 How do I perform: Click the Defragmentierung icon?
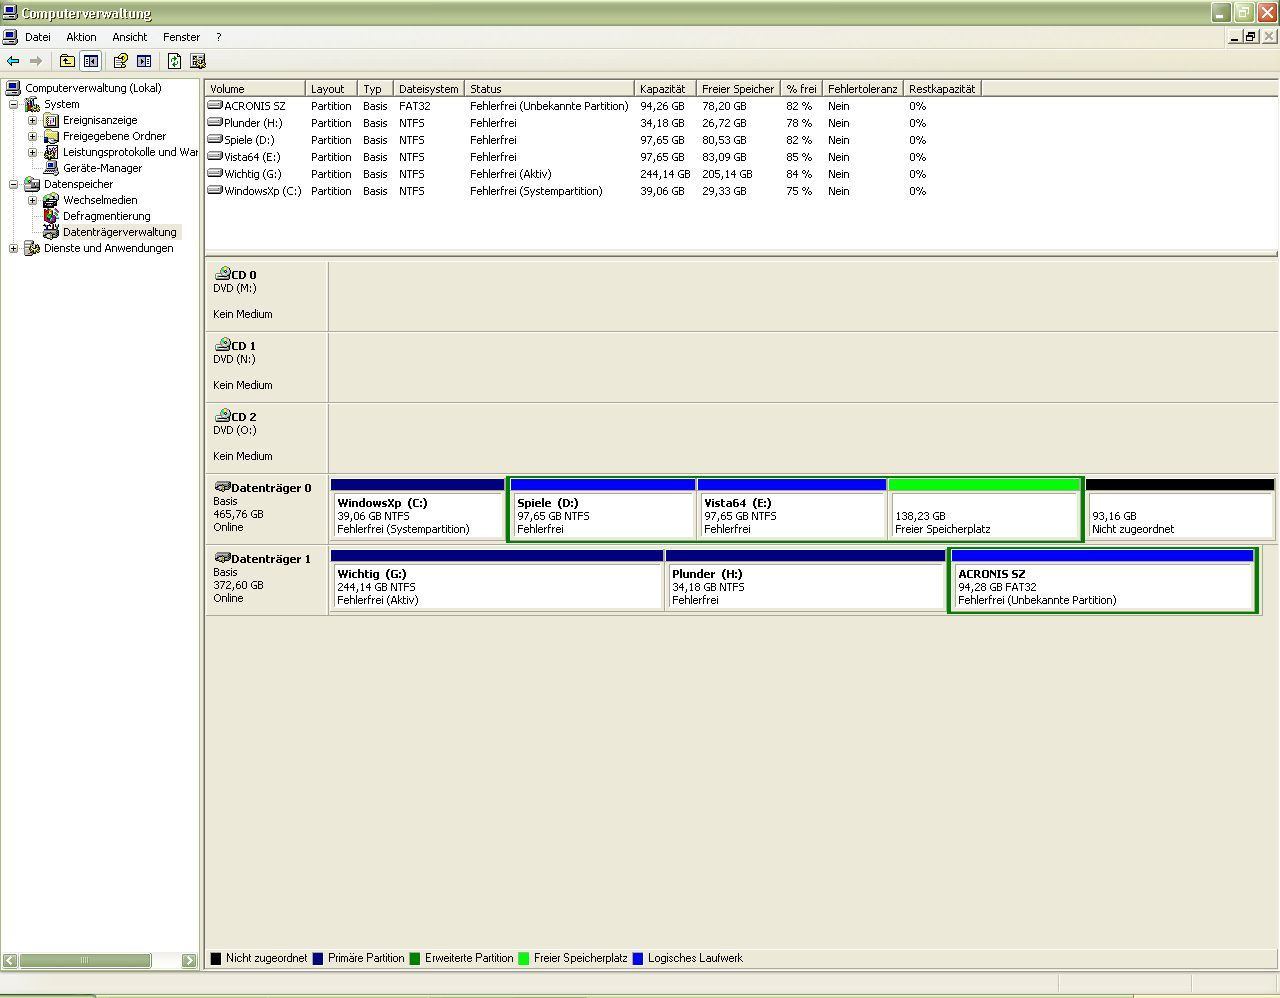51,216
